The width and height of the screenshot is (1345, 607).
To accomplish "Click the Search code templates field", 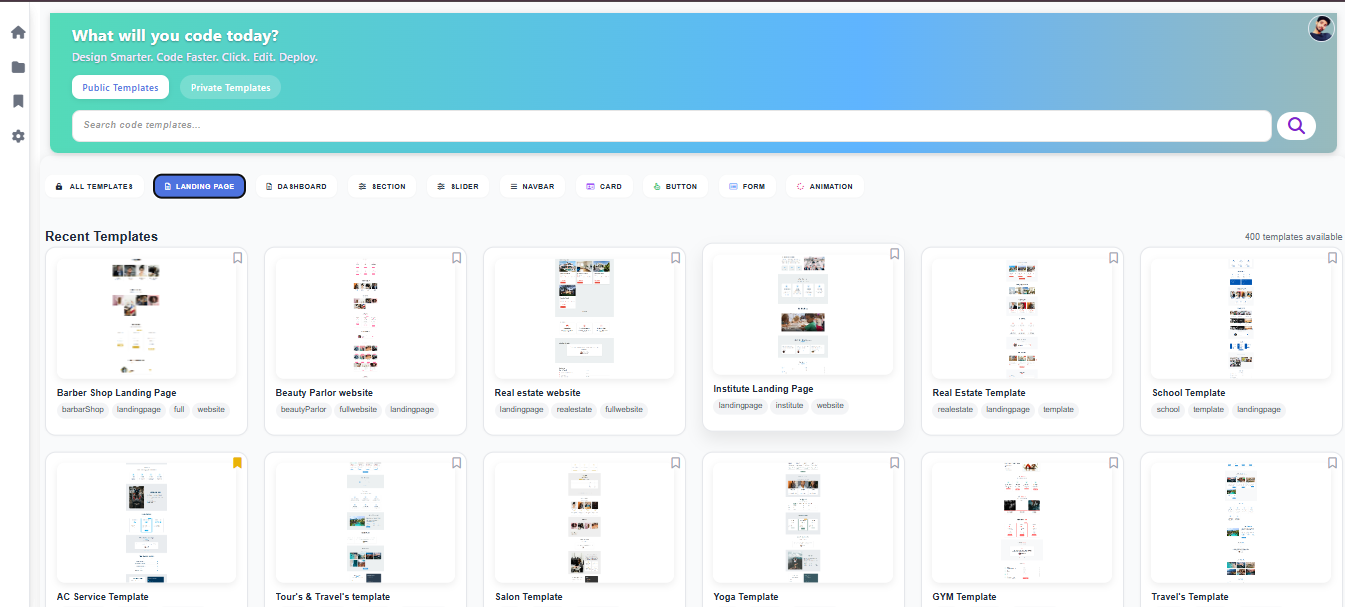I will (x=670, y=126).
